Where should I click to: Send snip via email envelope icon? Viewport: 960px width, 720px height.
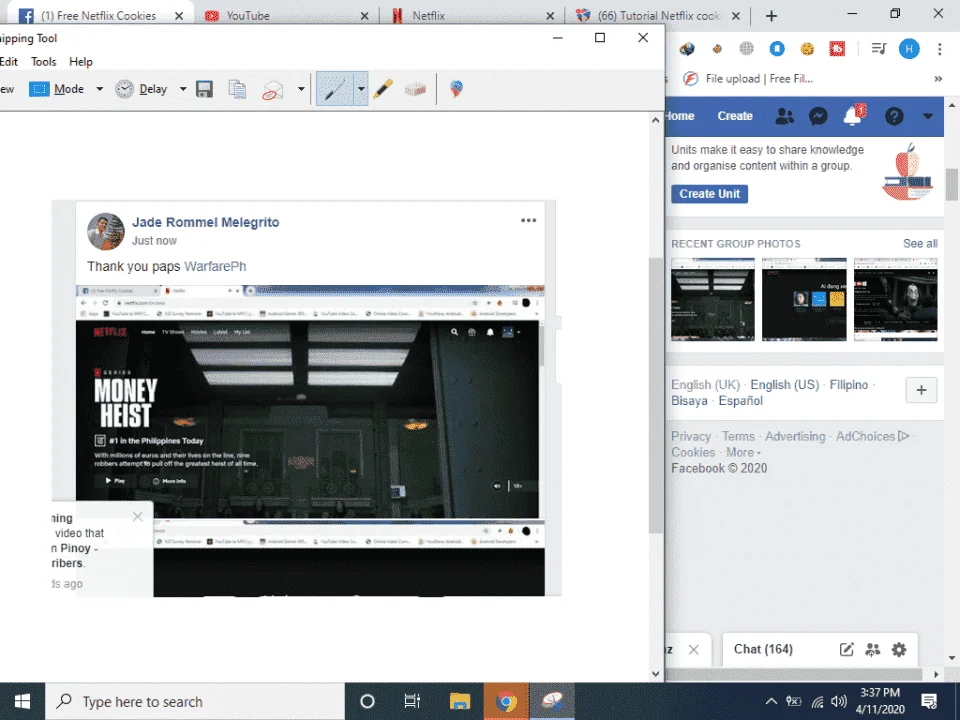click(x=273, y=89)
